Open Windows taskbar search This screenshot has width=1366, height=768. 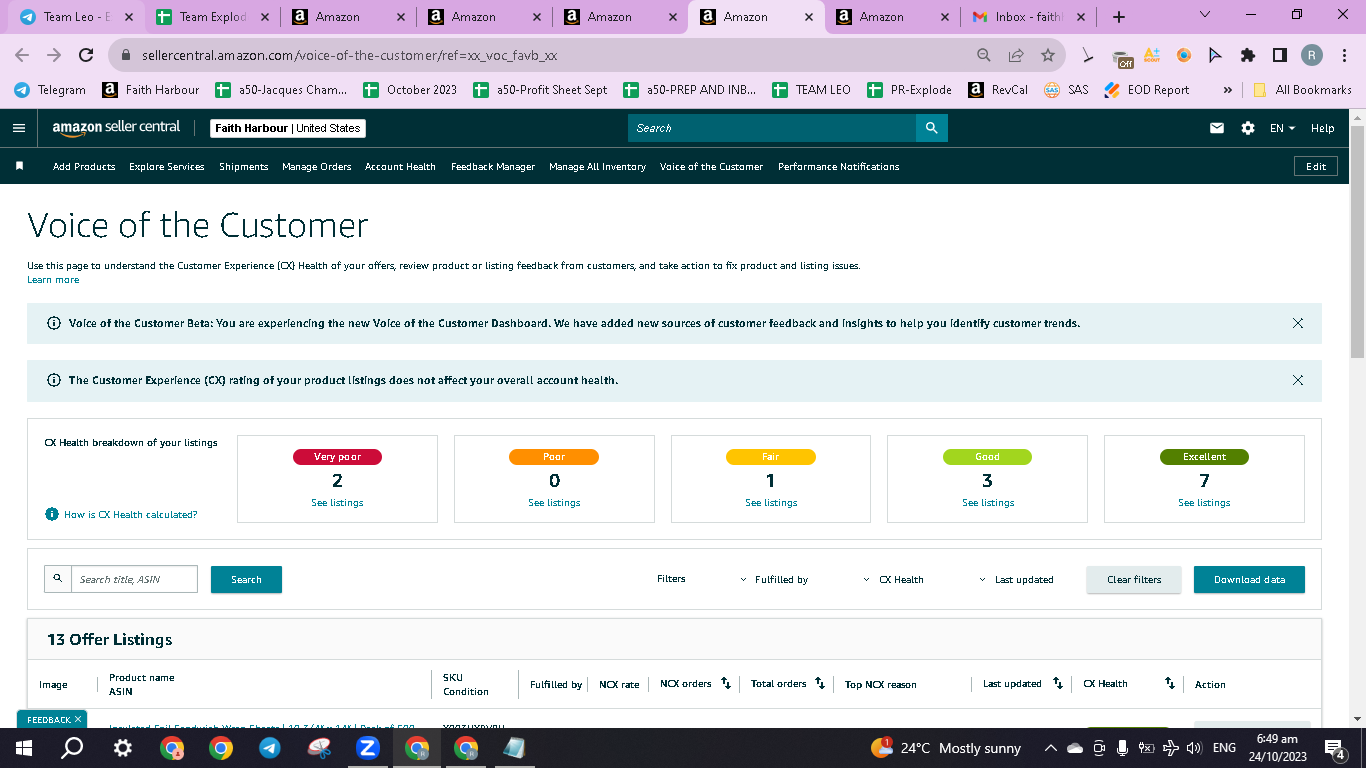point(72,748)
